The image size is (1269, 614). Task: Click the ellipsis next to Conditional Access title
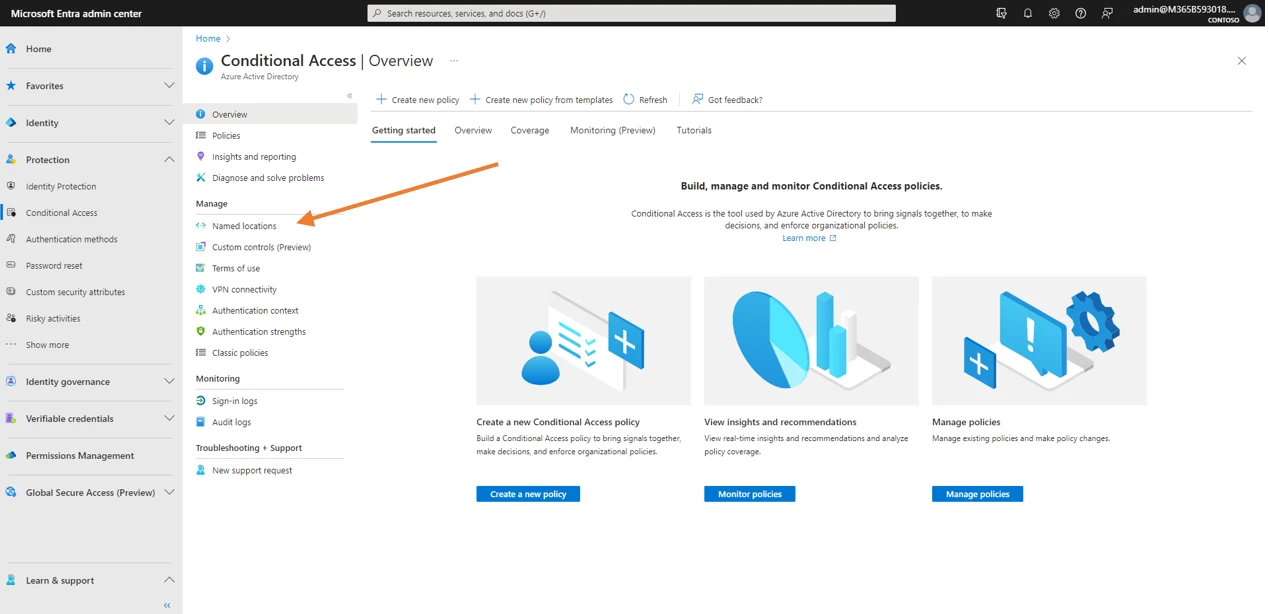tap(454, 61)
